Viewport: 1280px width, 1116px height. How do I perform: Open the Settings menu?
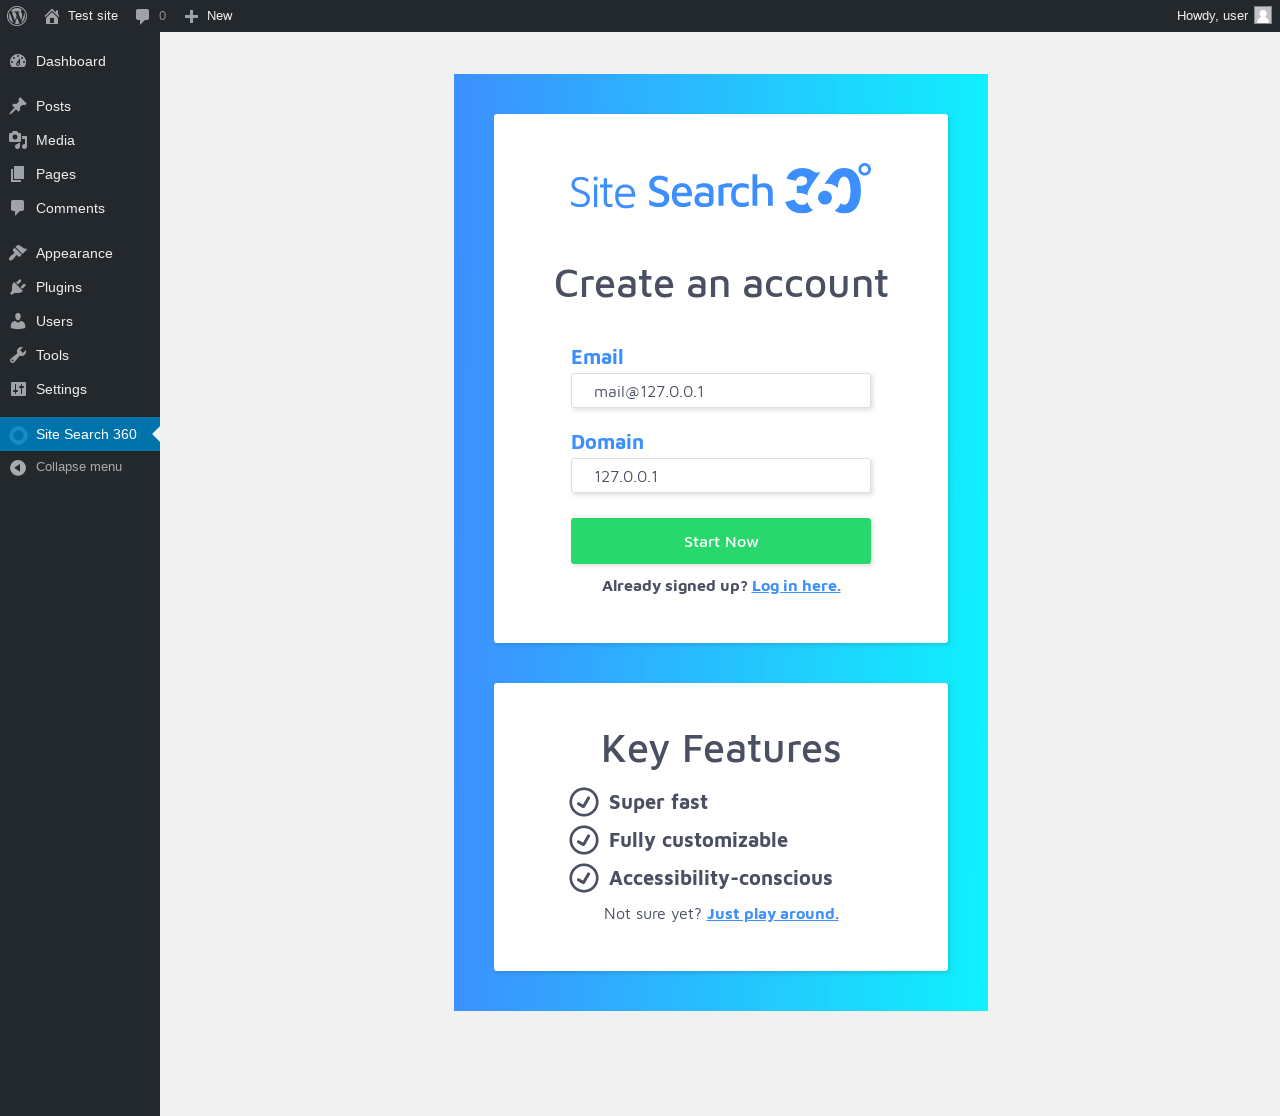80,389
